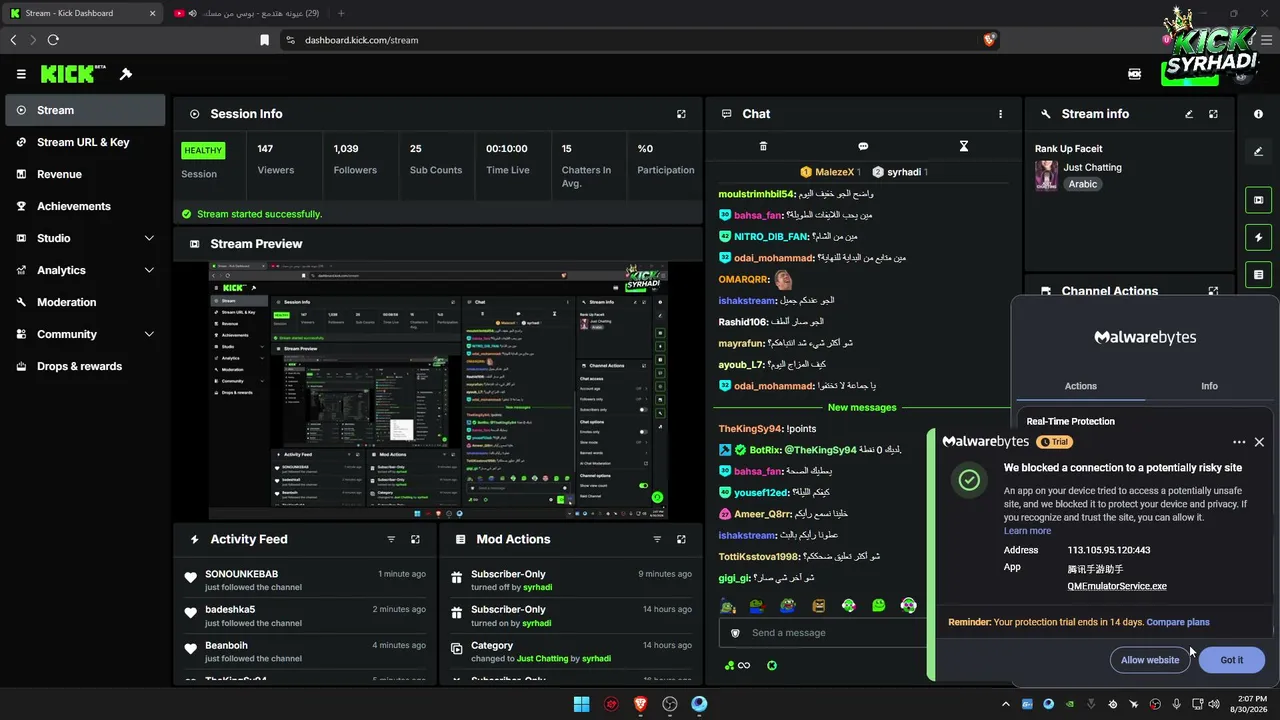
Task: Click the list icon in right sidebar
Action: tap(1258, 274)
